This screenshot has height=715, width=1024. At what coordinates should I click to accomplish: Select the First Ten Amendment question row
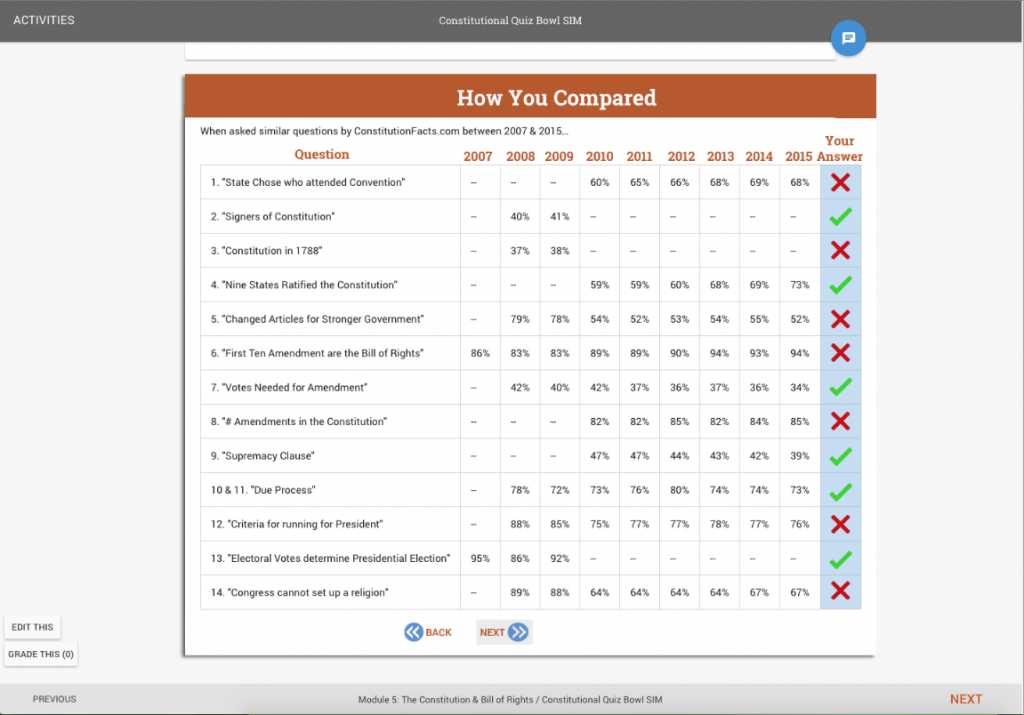pyautogui.click(x=317, y=353)
